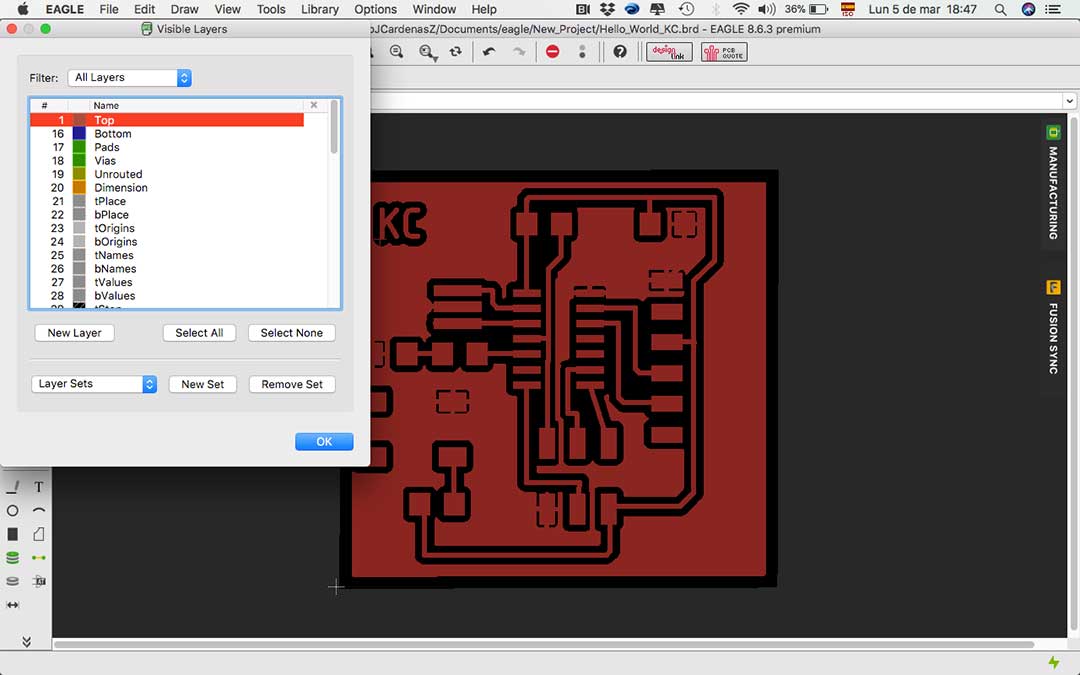Expand more tools with double chevron
The width and height of the screenshot is (1080, 675).
coord(26,642)
